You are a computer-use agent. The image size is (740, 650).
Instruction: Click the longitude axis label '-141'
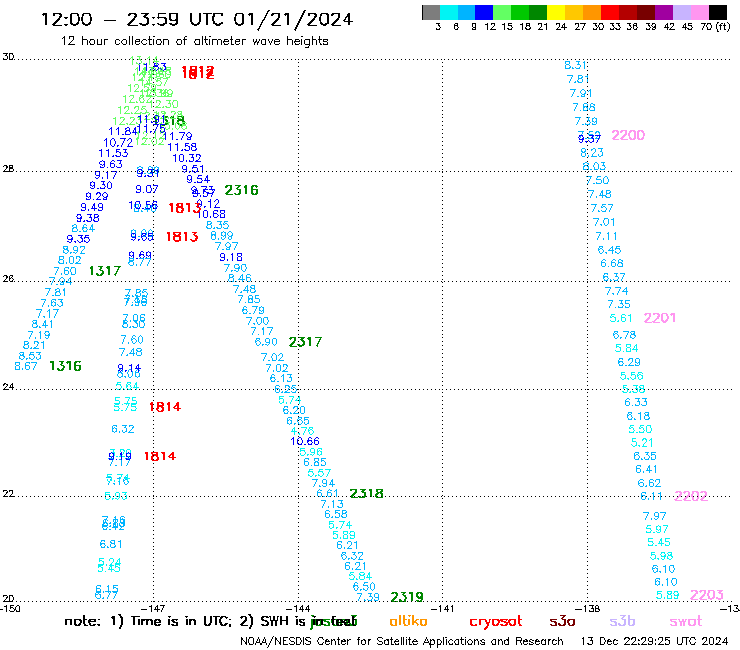(442, 609)
